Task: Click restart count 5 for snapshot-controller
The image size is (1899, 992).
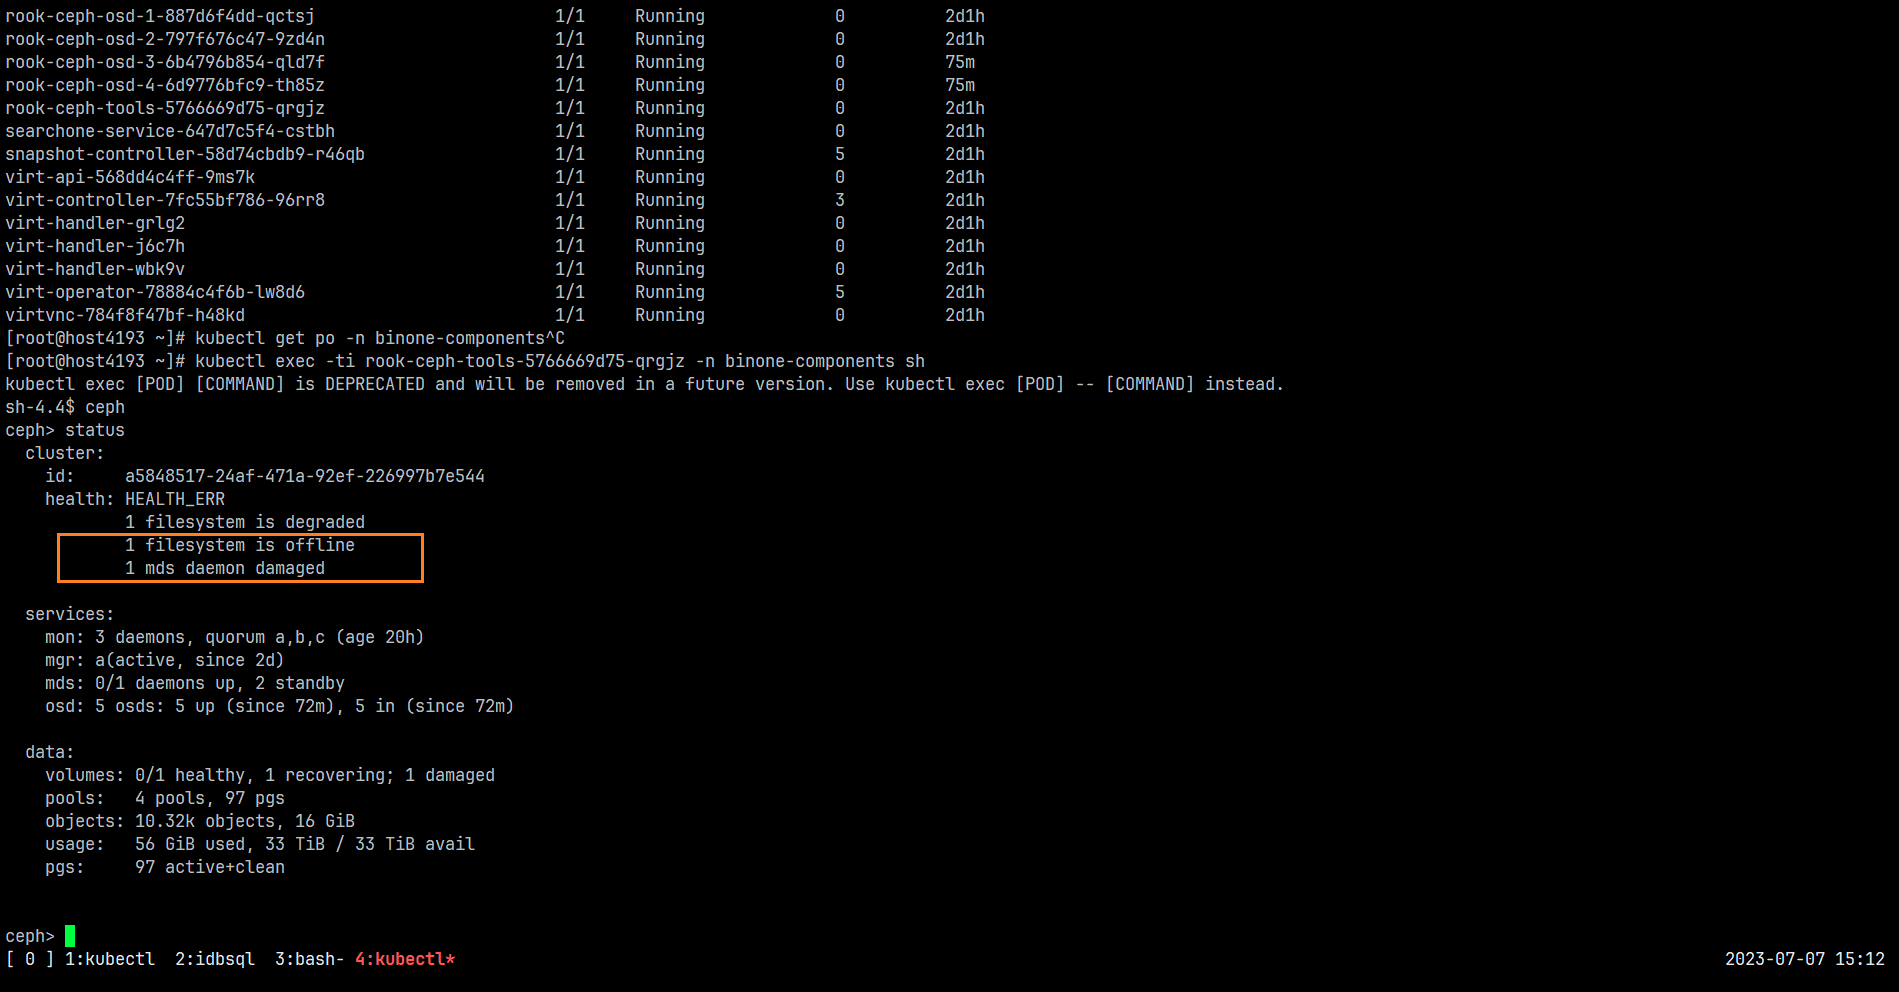Action: pos(840,154)
